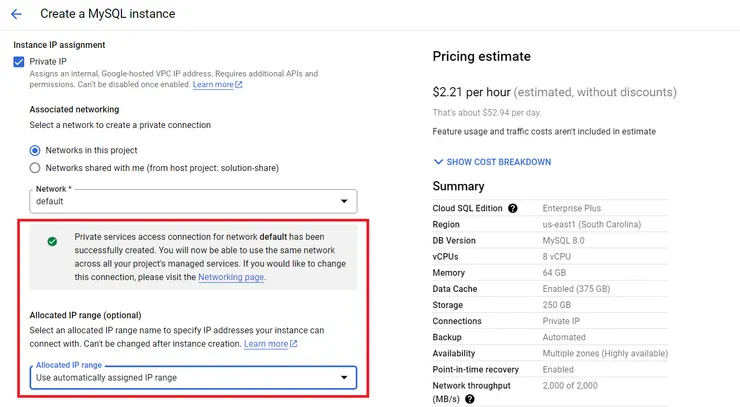Open the Network dropdown set to default
740x407 pixels.
193,201
